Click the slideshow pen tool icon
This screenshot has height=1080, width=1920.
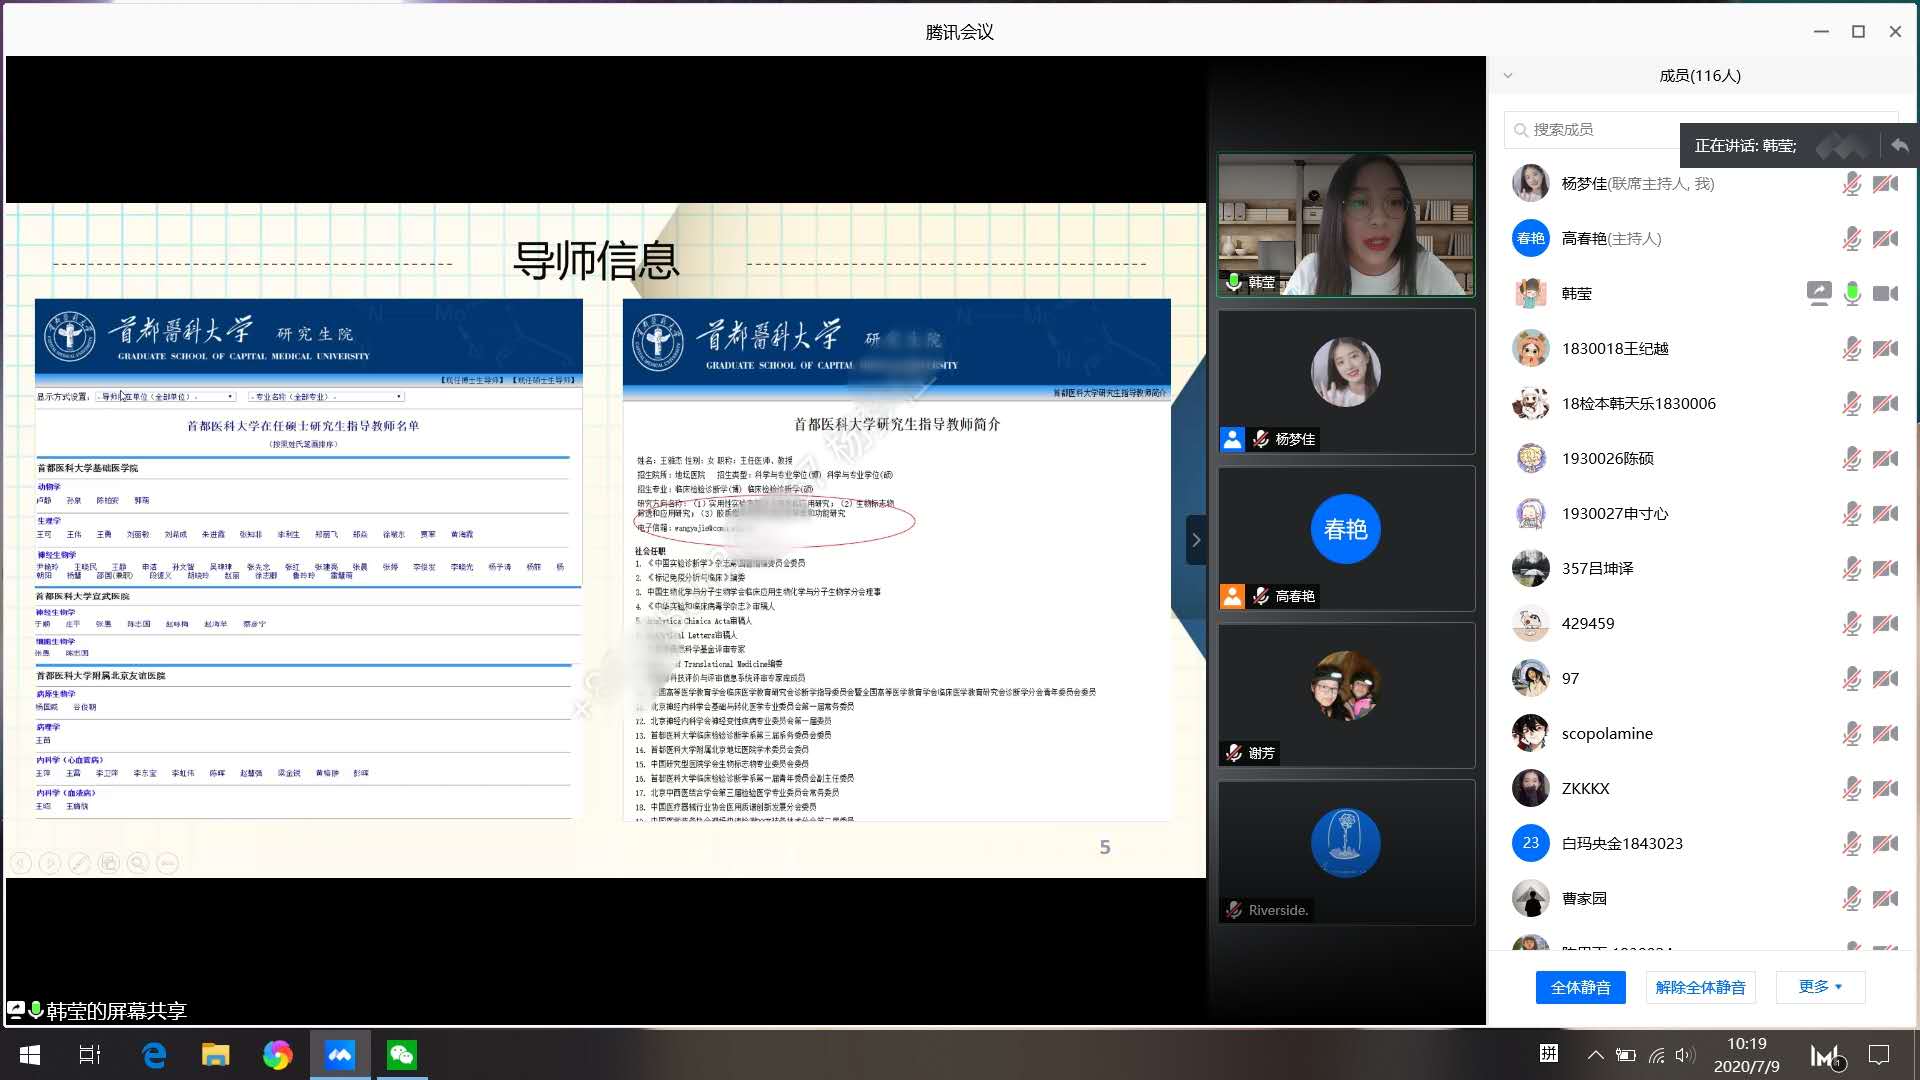coord(79,863)
